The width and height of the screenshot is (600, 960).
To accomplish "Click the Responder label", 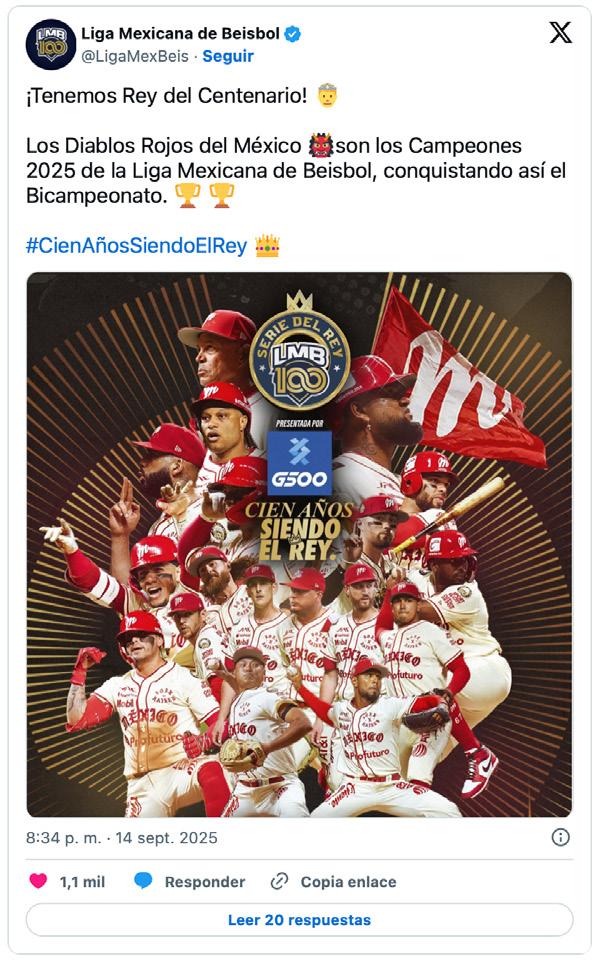I will 204,882.
